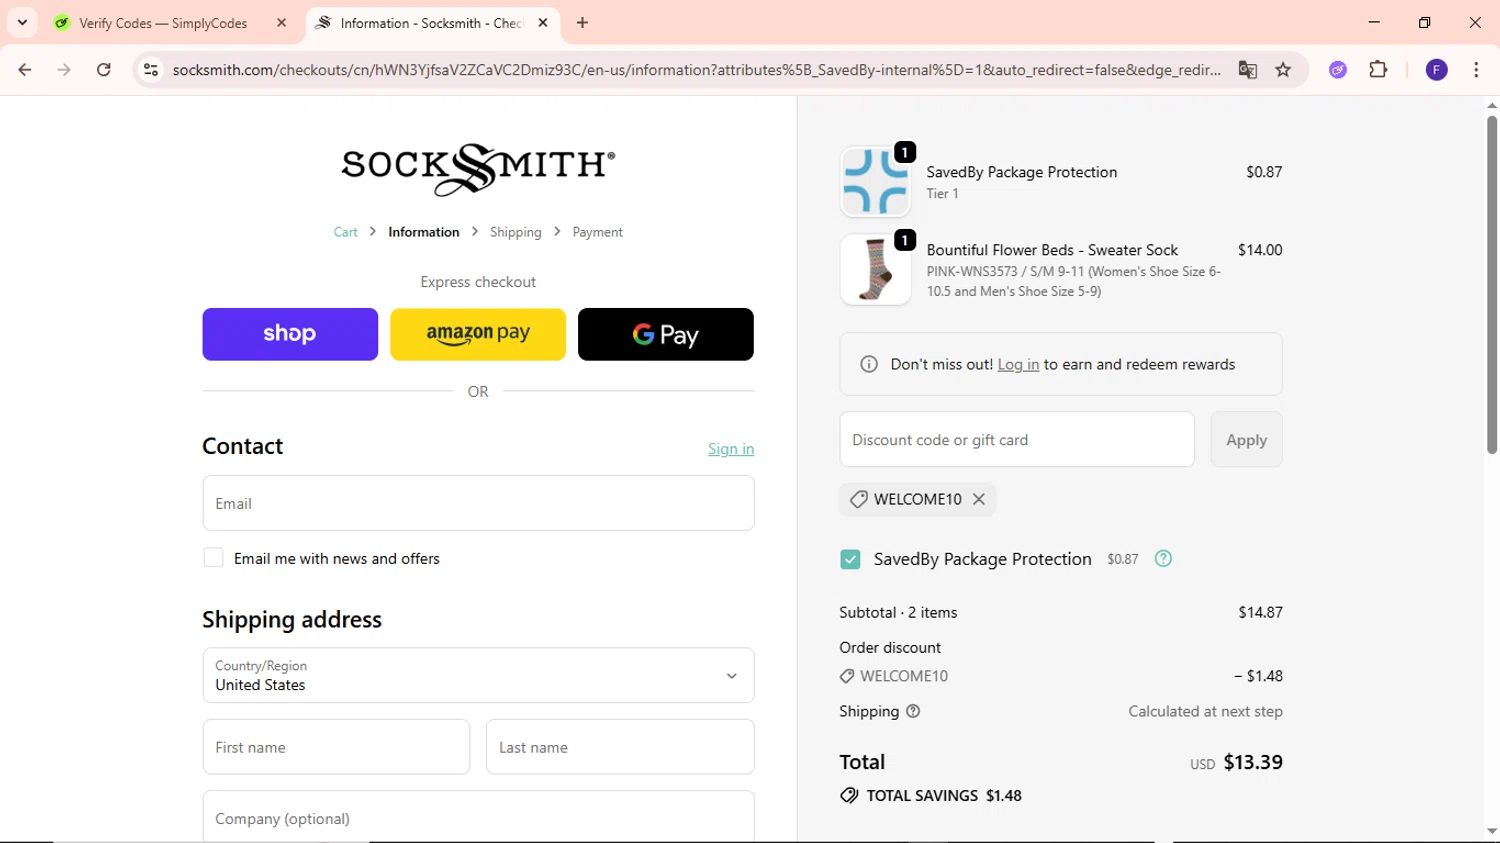Click the SavedBy Package Protection thumbnail
The width and height of the screenshot is (1500, 843).
coord(875,181)
